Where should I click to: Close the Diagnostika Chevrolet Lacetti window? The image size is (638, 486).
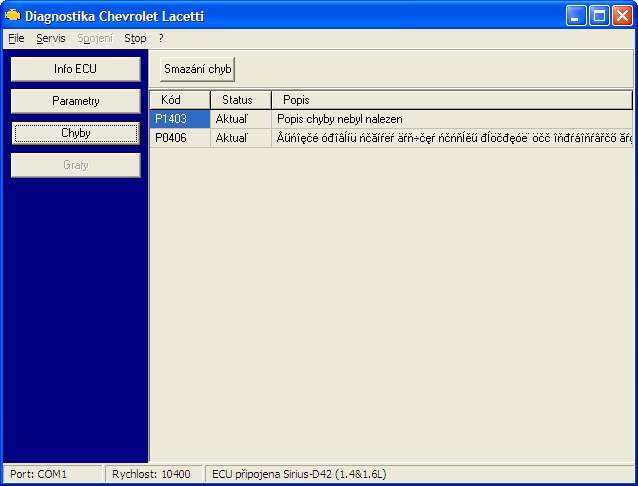(623, 16)
